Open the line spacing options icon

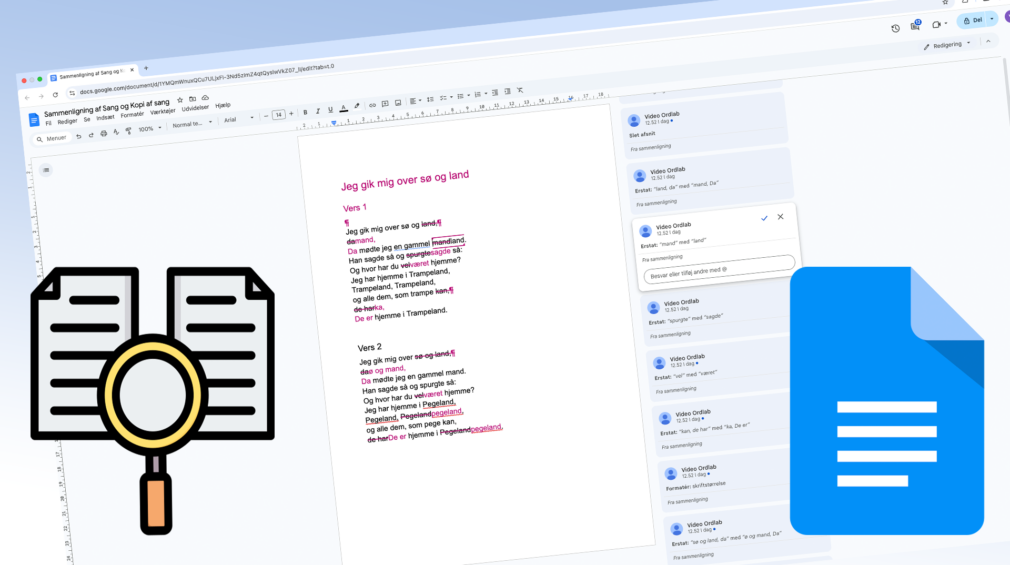coord(430,99)
